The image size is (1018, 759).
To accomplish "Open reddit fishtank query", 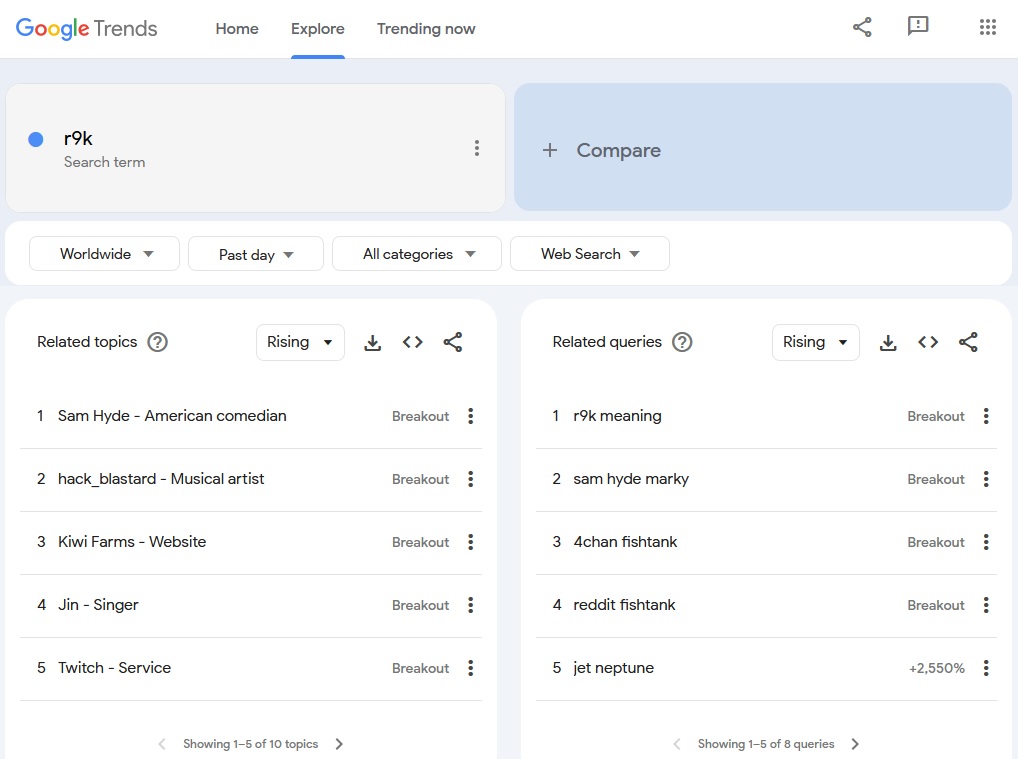I will click(624, 604).
